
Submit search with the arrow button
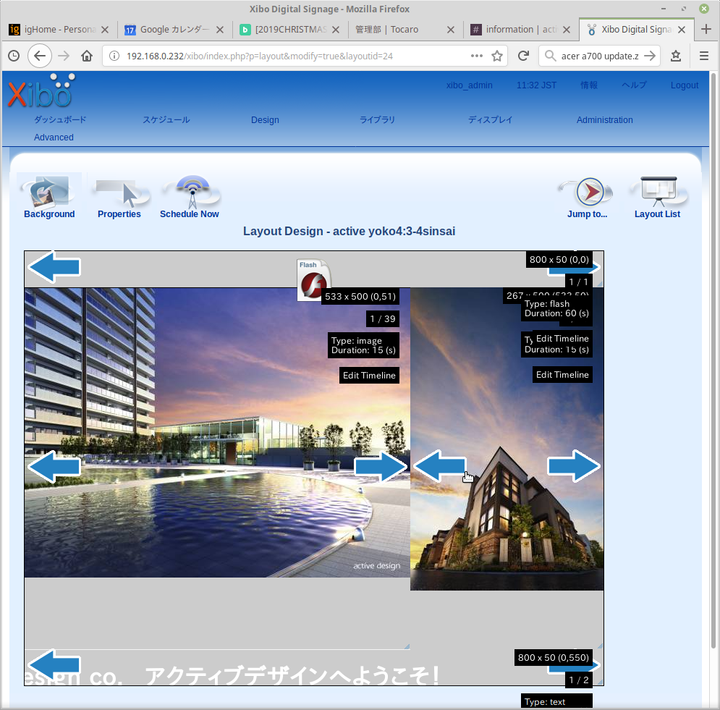[x=649, y=56]
